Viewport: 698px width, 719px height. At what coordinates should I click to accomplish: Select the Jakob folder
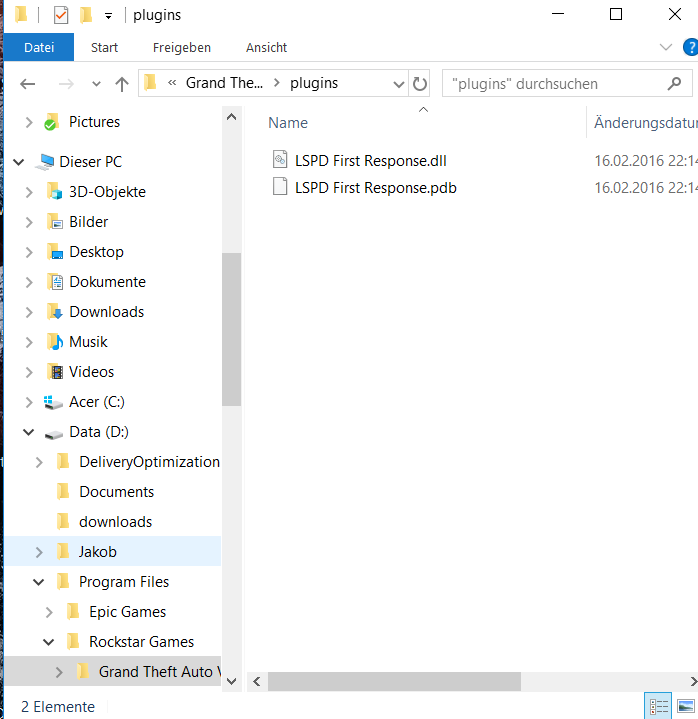[x=98, y=552]
